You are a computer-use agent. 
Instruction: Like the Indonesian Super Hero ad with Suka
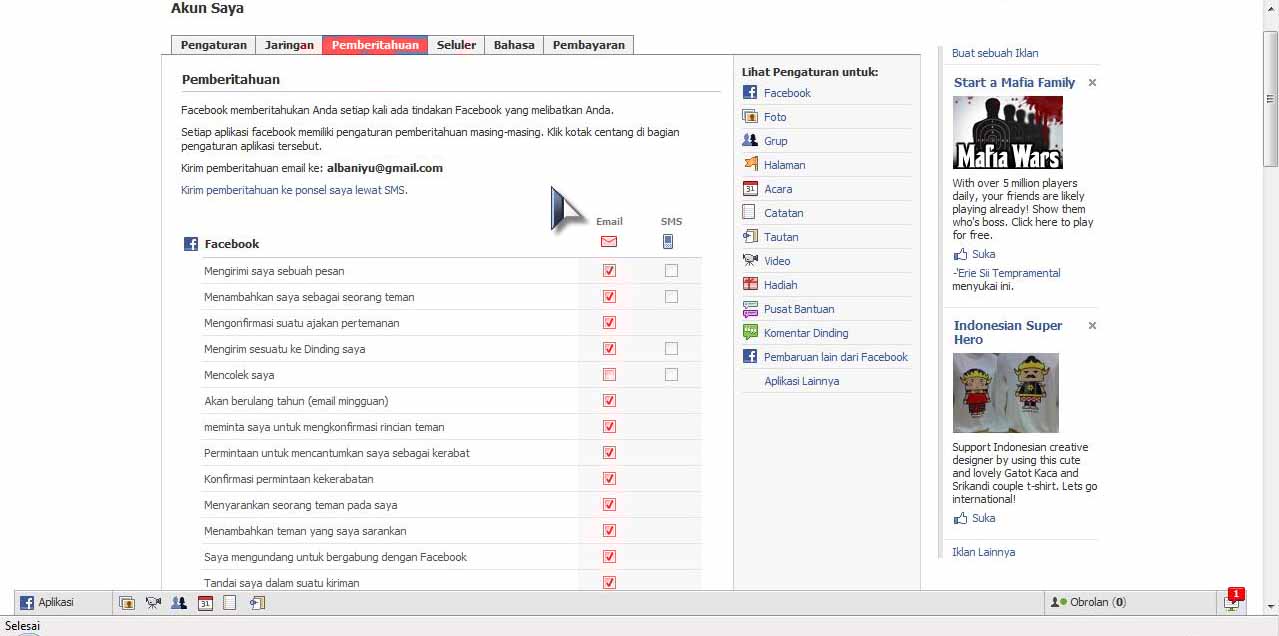[x=975, y=518]
